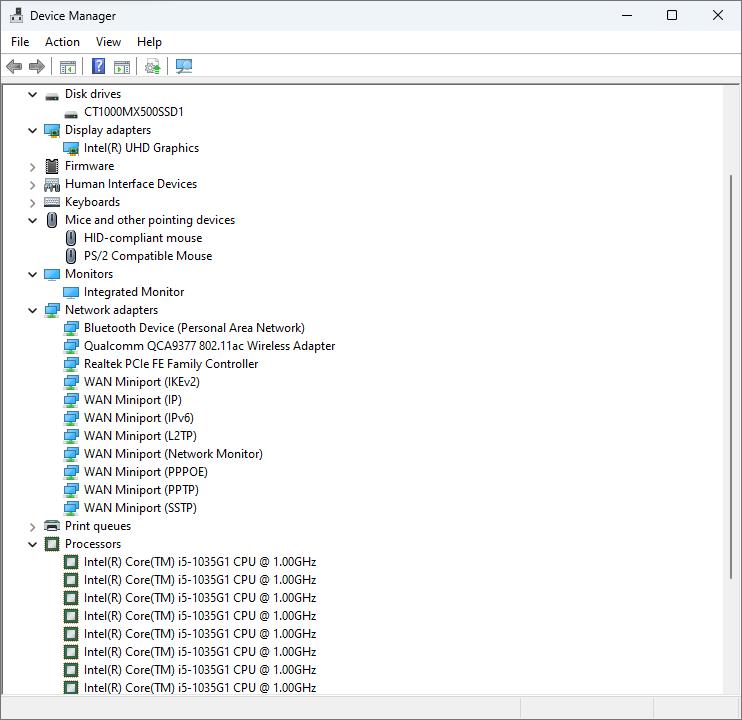Click the Update device driver icon
This screenshot has width=742, height=720.
pyautogui.click(x=153, y=67)
